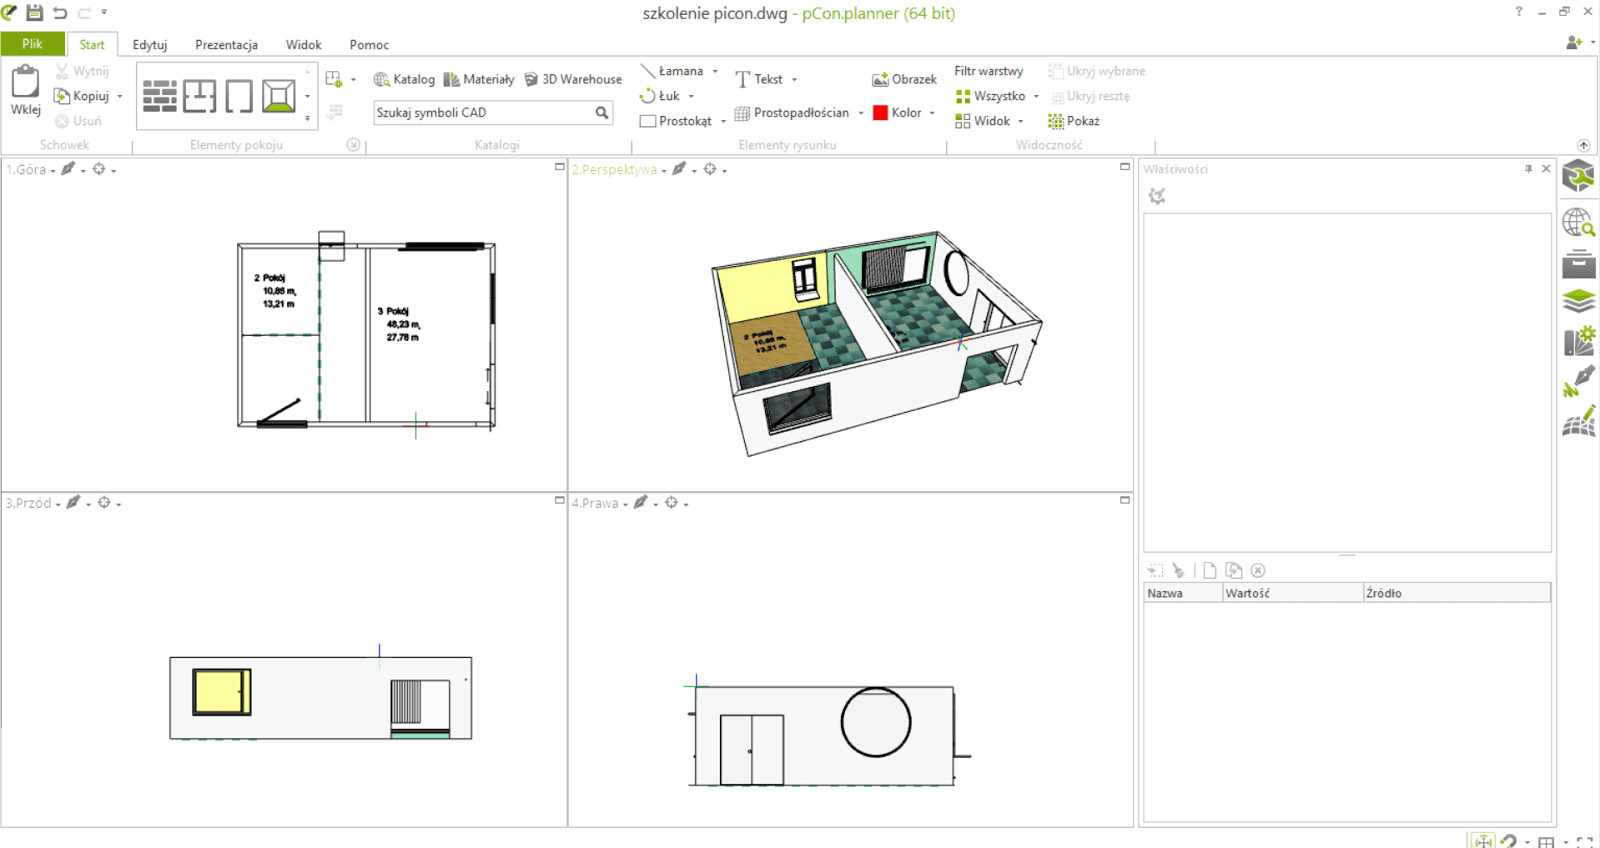Screen dimensions: 1600x848
Task: Click the Źródło column header
Action: click(1457, 593)
